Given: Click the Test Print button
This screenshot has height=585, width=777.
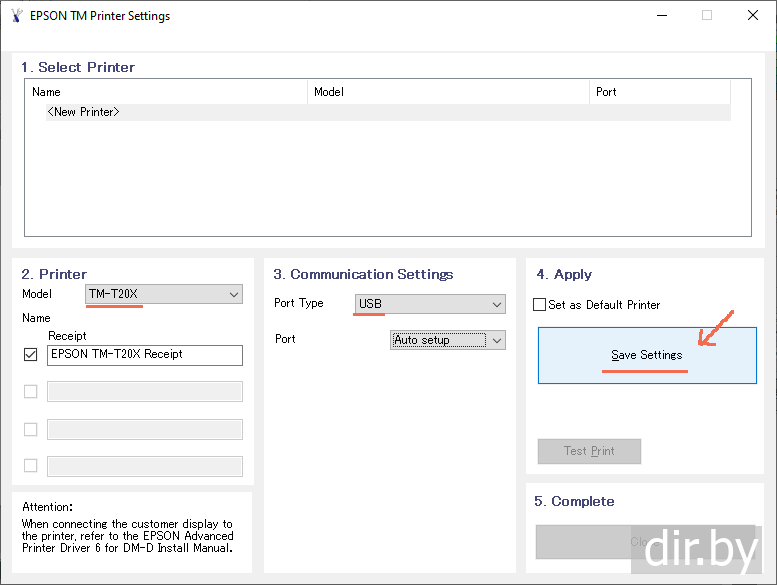Looking at the screenshot, I should click(x=589, y=451).
